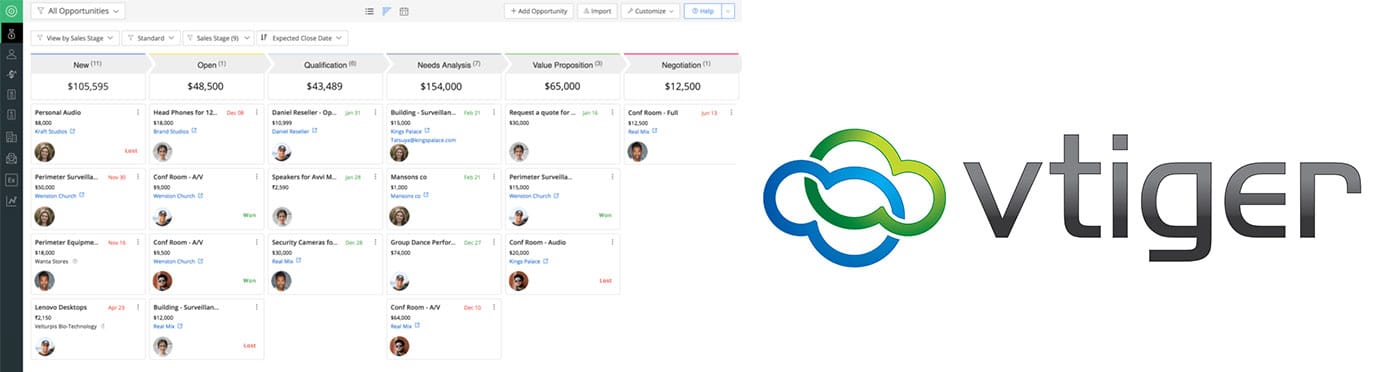Switch to the list view icon

(x=369, y=11)
